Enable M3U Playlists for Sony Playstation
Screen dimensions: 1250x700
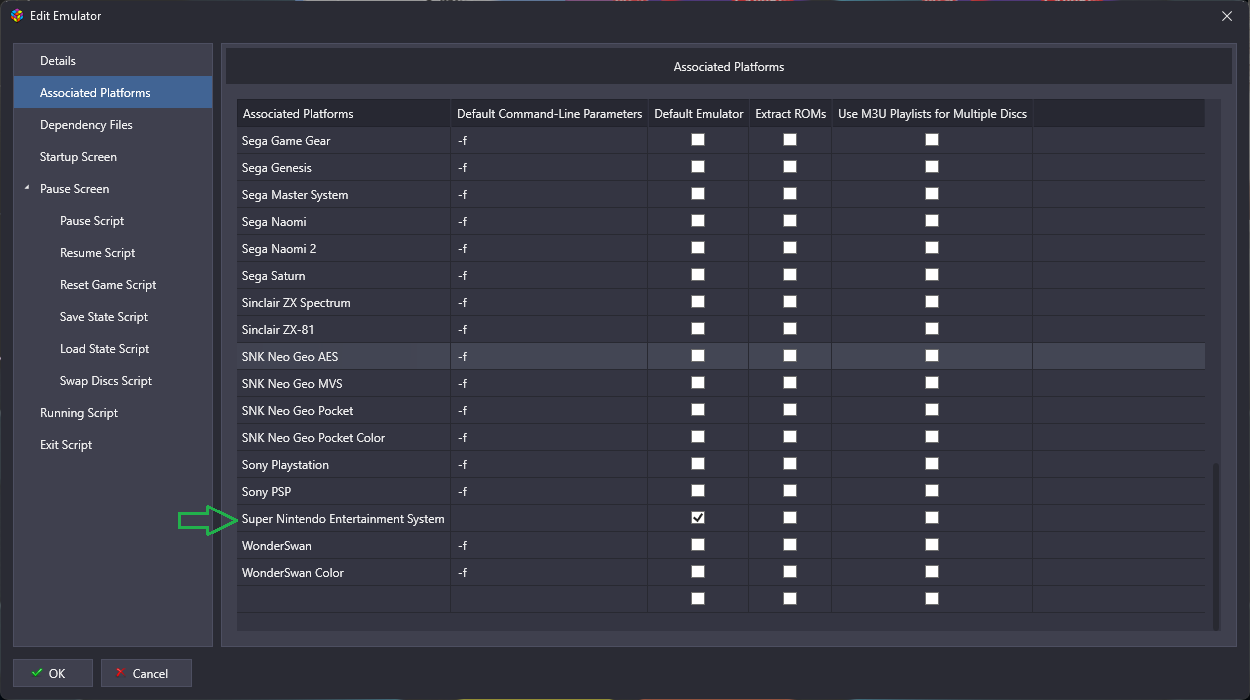932,464
